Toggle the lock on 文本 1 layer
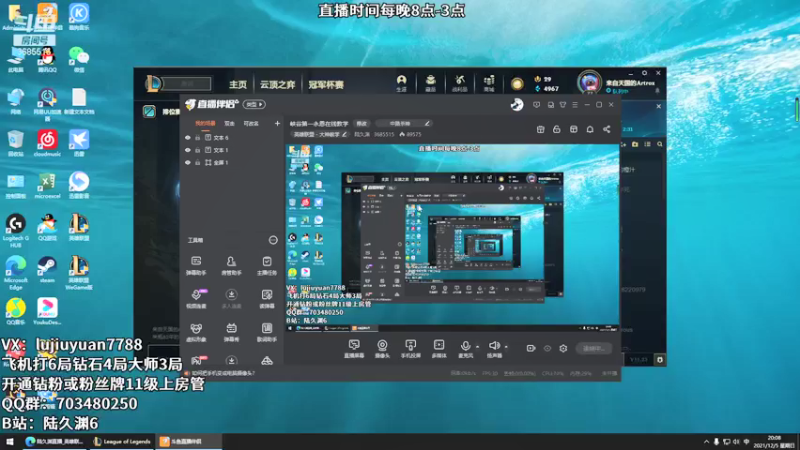The width and height of the screenshot is (800, 450). (197, 150)
